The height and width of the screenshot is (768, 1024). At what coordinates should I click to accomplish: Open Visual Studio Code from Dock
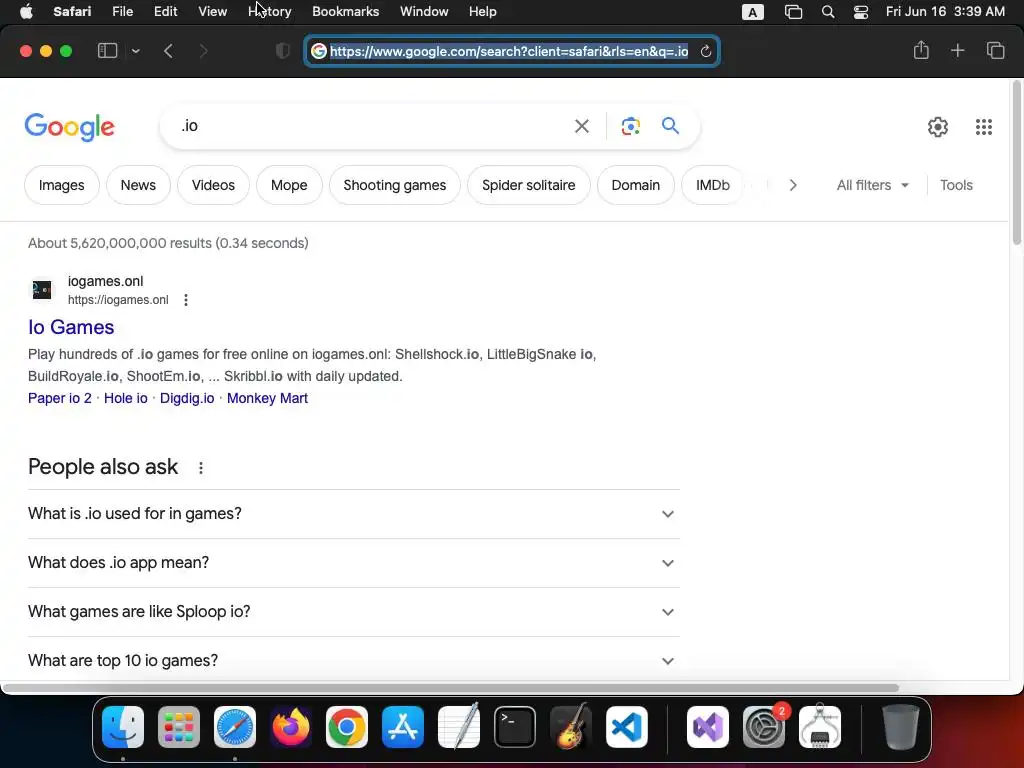point(627,727)
